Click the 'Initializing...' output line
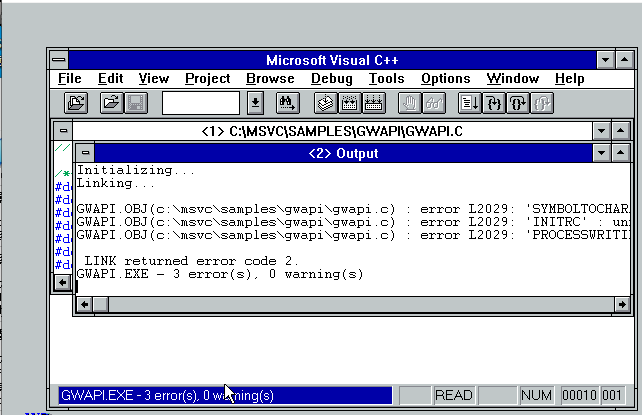The image size is (642, 415). pyautogui.click(x=136, y=170)
